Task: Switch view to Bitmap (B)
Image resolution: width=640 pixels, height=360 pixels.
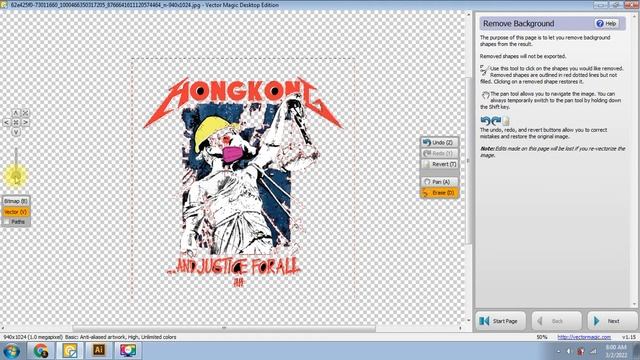Action: 16,201
